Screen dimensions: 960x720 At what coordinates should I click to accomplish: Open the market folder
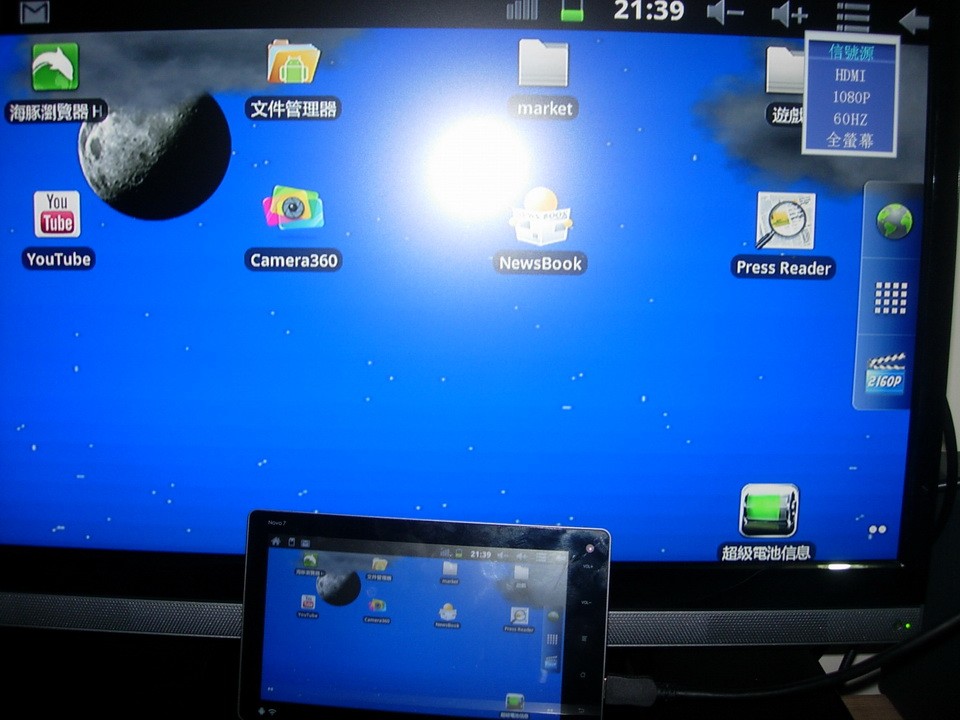[543, 64]
